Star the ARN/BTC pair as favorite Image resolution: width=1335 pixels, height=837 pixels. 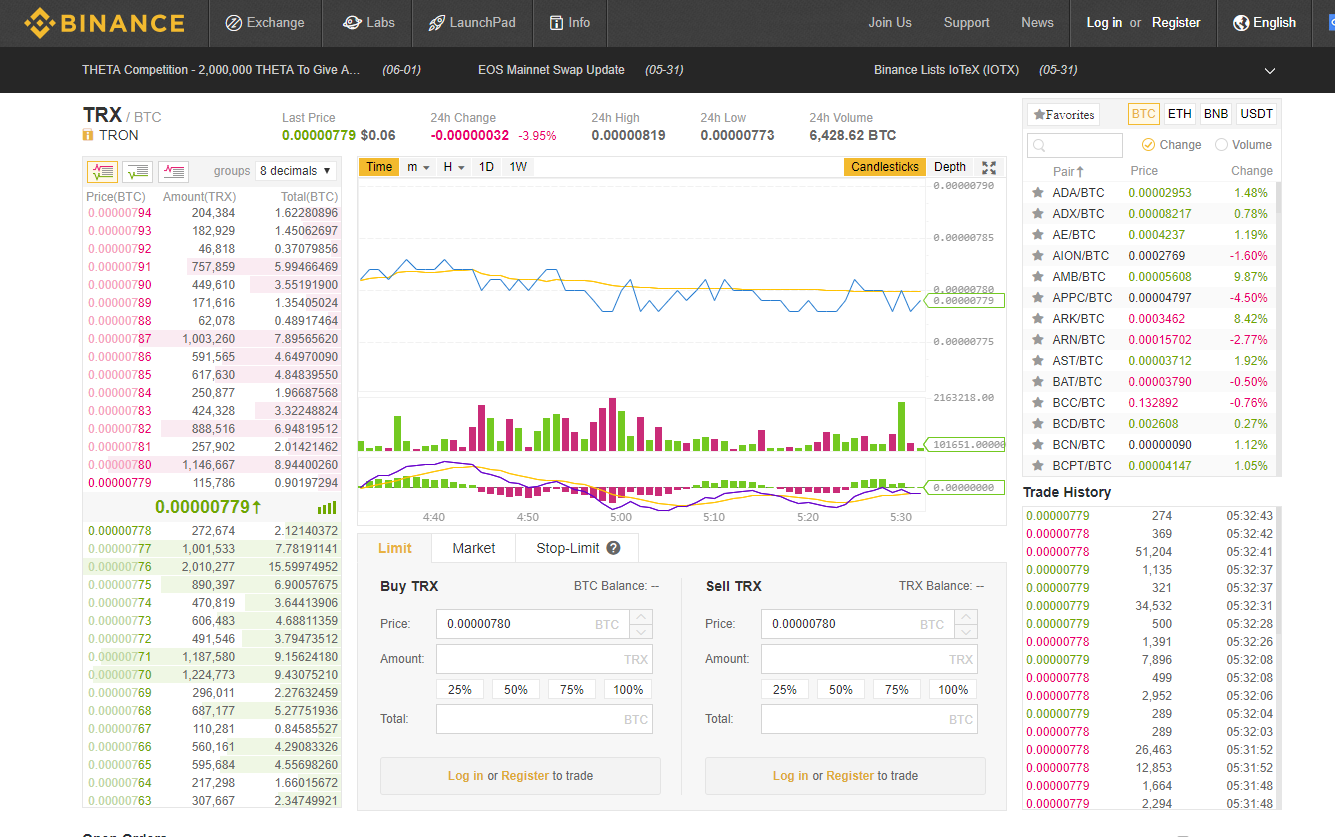(1038, 340)
